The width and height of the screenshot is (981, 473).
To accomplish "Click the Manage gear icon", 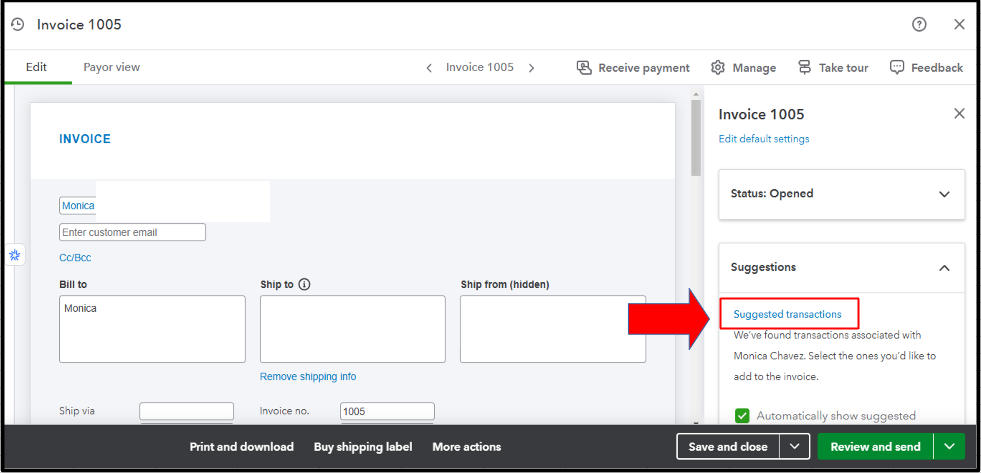I will pyautogui.click(x=718, y=68).
